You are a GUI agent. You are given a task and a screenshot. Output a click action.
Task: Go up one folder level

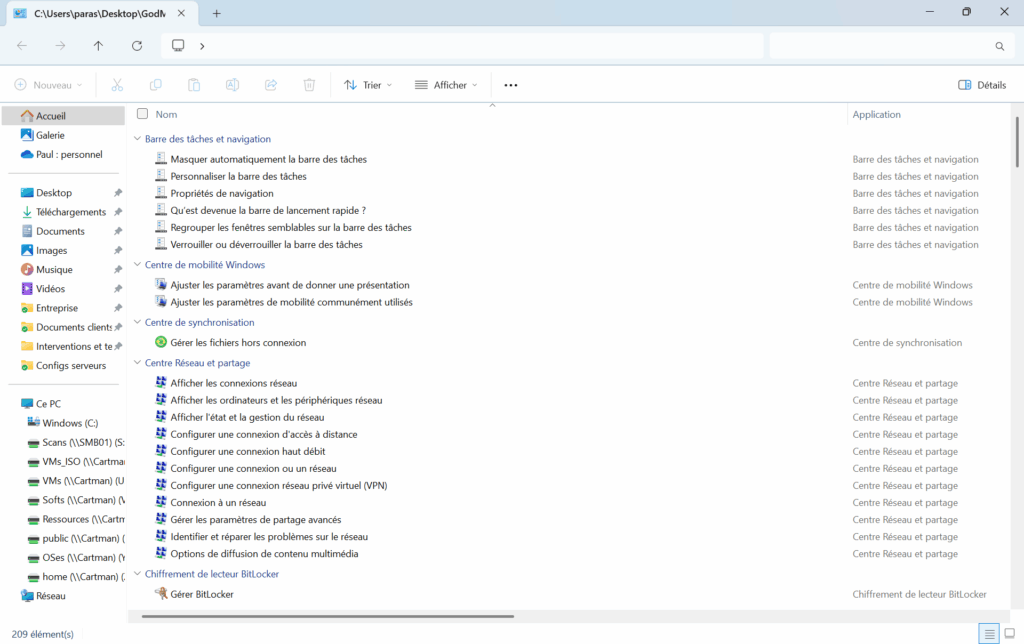(98, 46)
